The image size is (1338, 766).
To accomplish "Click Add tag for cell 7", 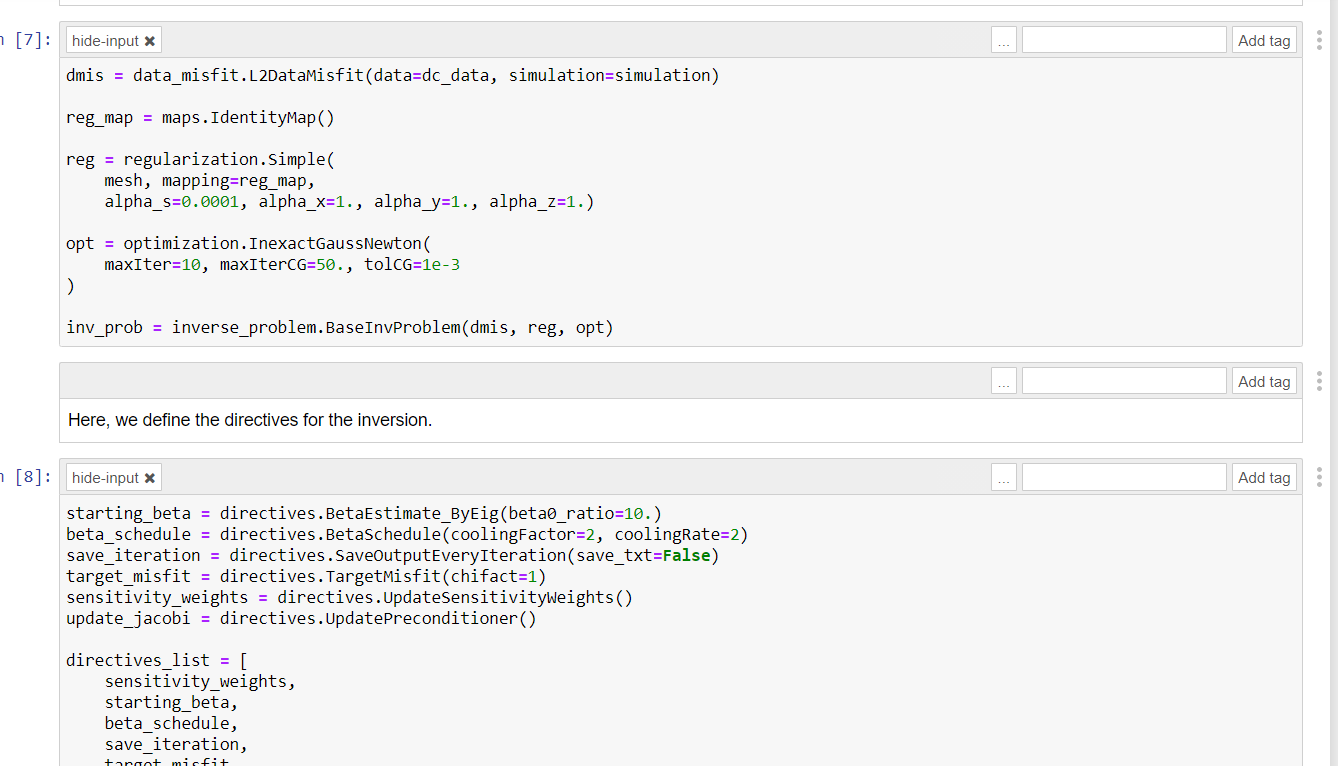I will (1264, 41).
